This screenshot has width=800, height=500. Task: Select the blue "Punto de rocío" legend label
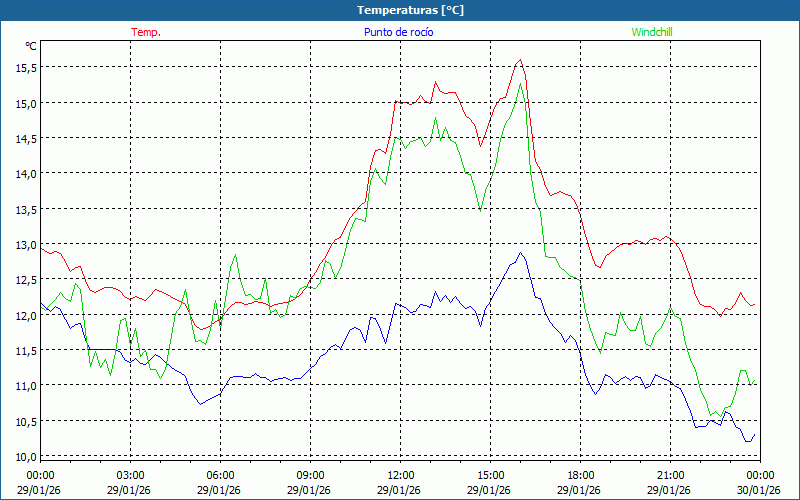click(399, 32)
